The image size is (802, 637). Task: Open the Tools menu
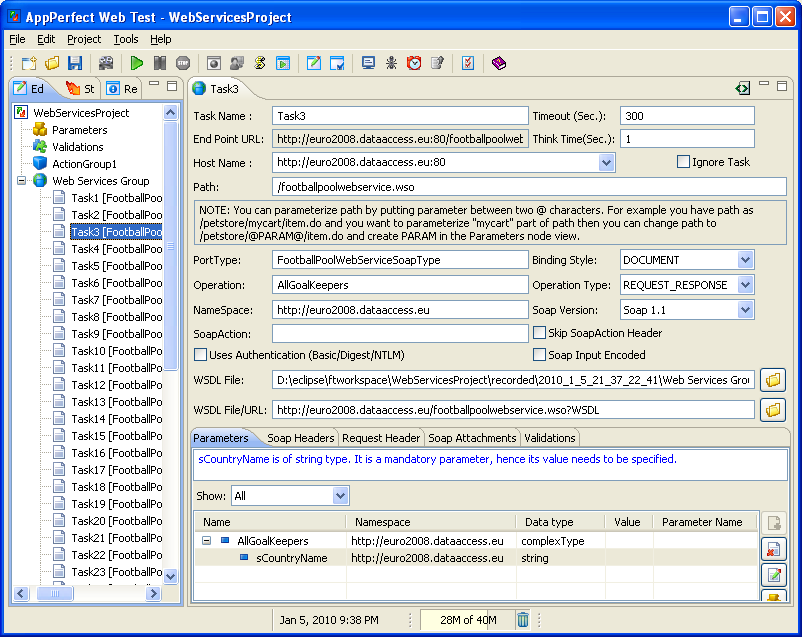click(125, 39)
